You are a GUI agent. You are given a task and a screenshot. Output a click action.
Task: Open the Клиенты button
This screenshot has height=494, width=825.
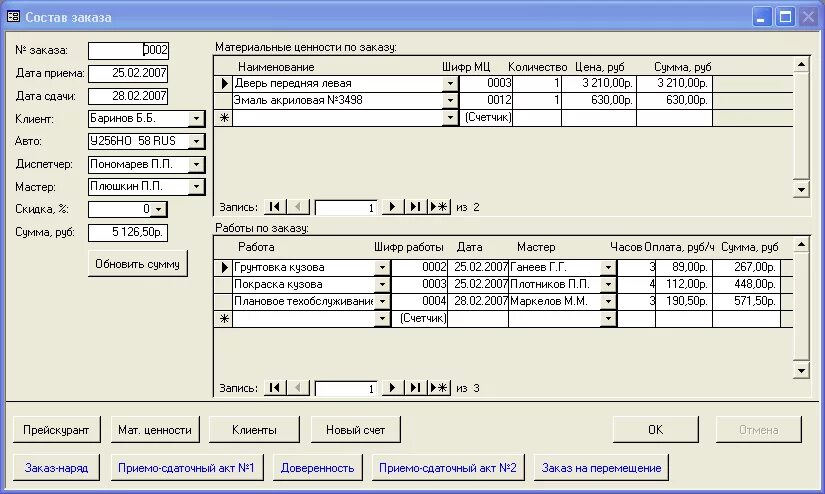pos(254,430)
